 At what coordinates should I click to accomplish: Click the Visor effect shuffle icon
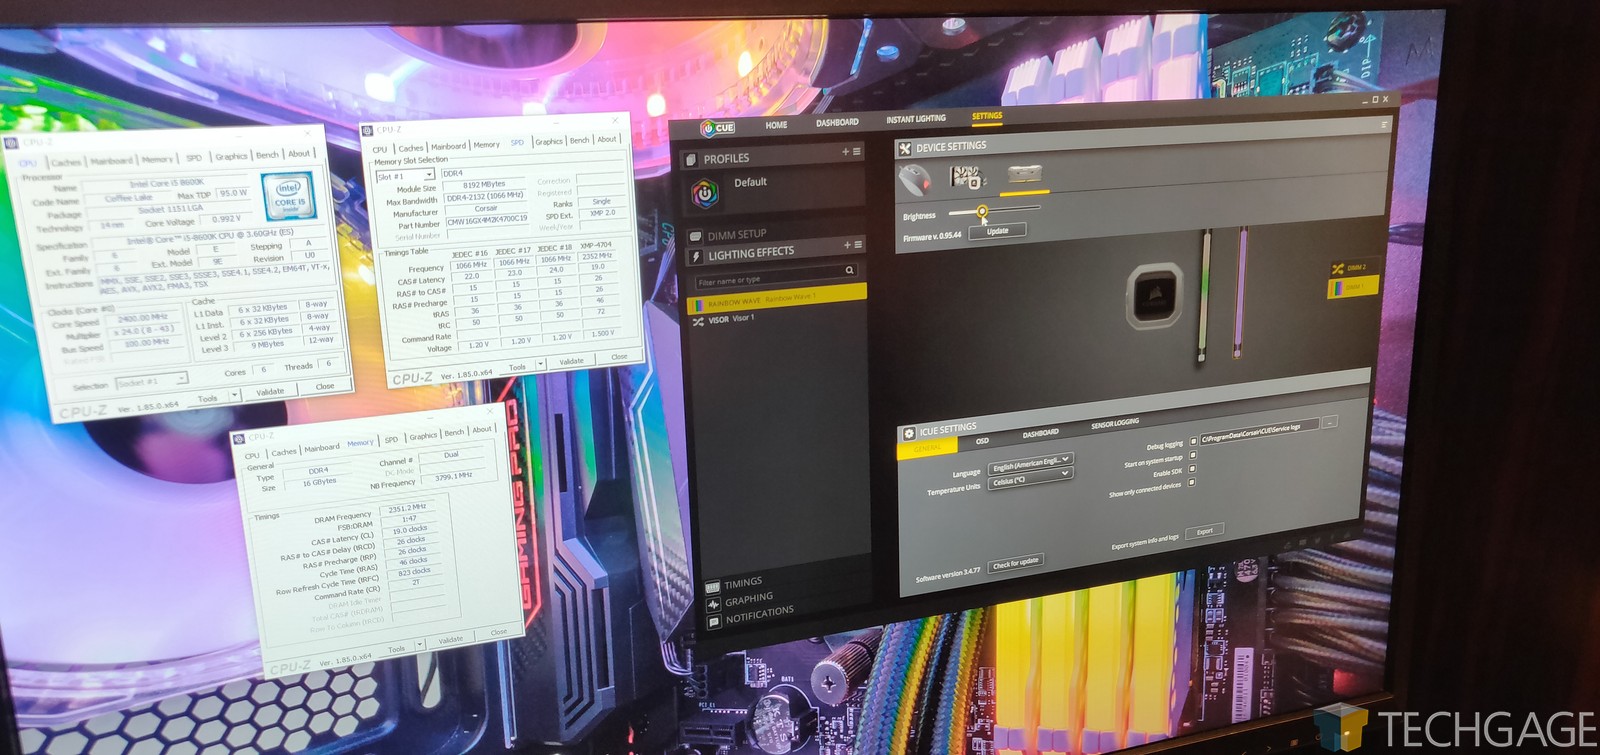(x=698, y=321)
